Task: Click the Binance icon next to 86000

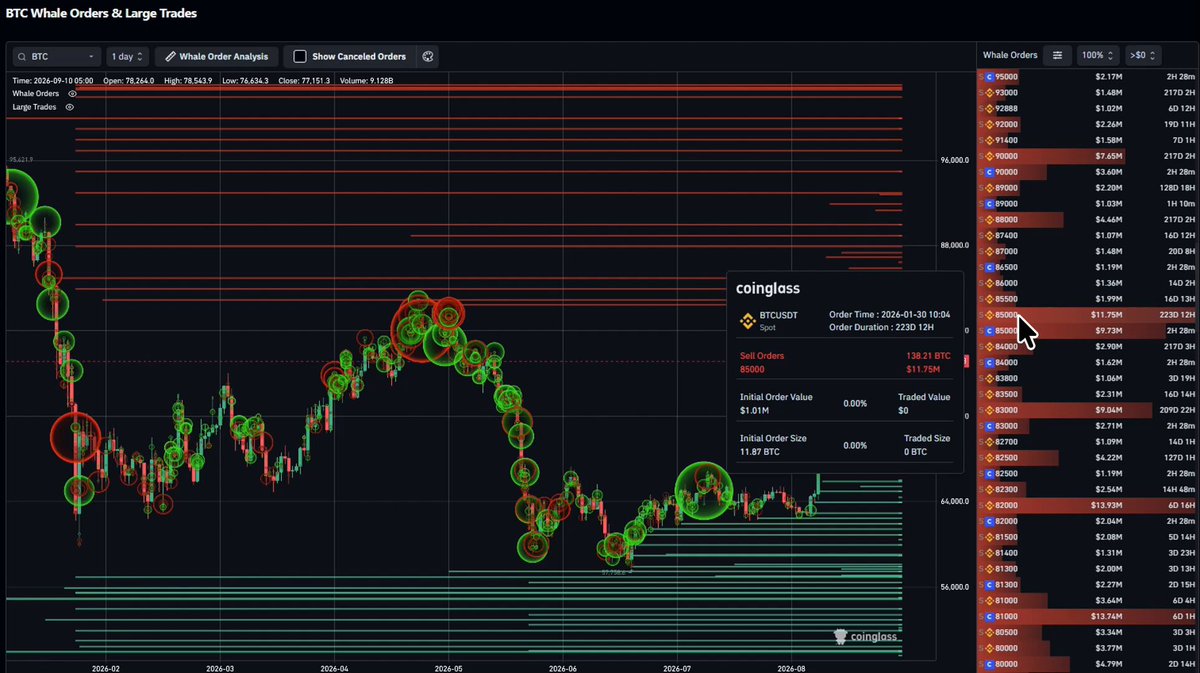Action: 990,283
